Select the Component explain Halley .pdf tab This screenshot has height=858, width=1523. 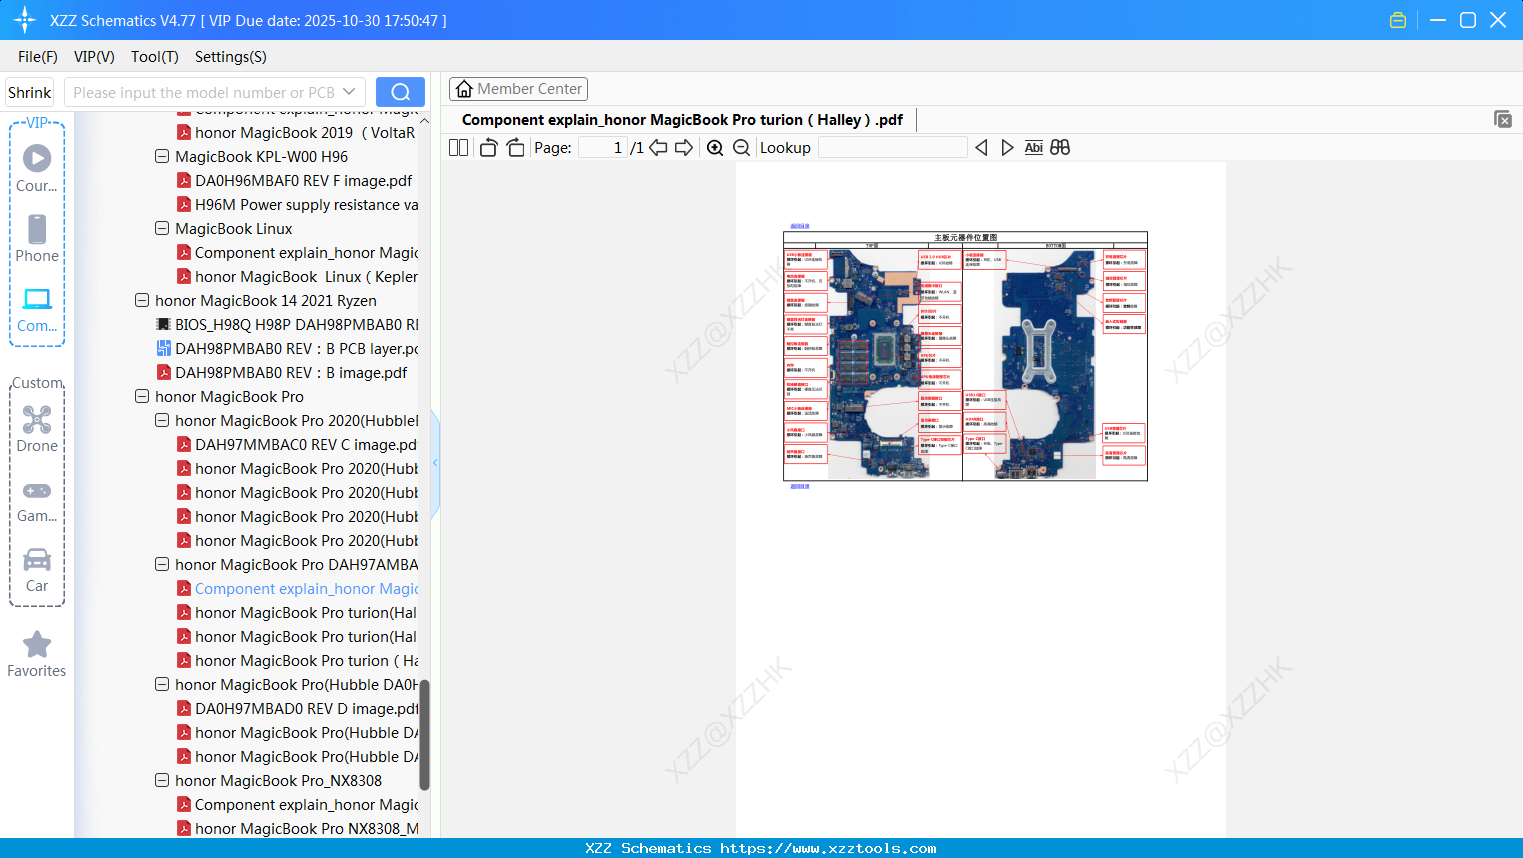tap(682, 120)
